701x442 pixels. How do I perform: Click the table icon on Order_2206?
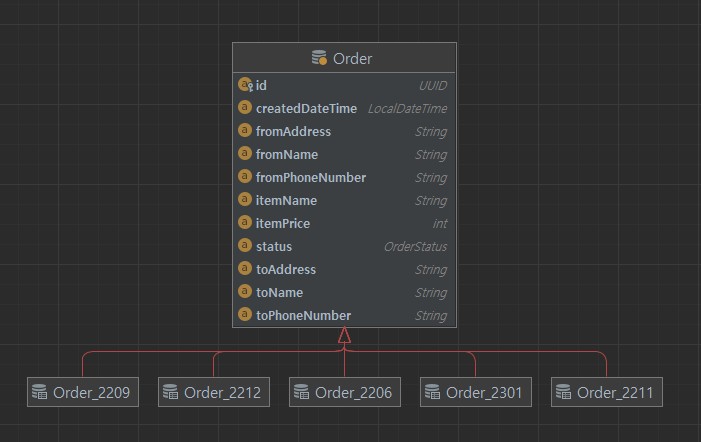302,392
